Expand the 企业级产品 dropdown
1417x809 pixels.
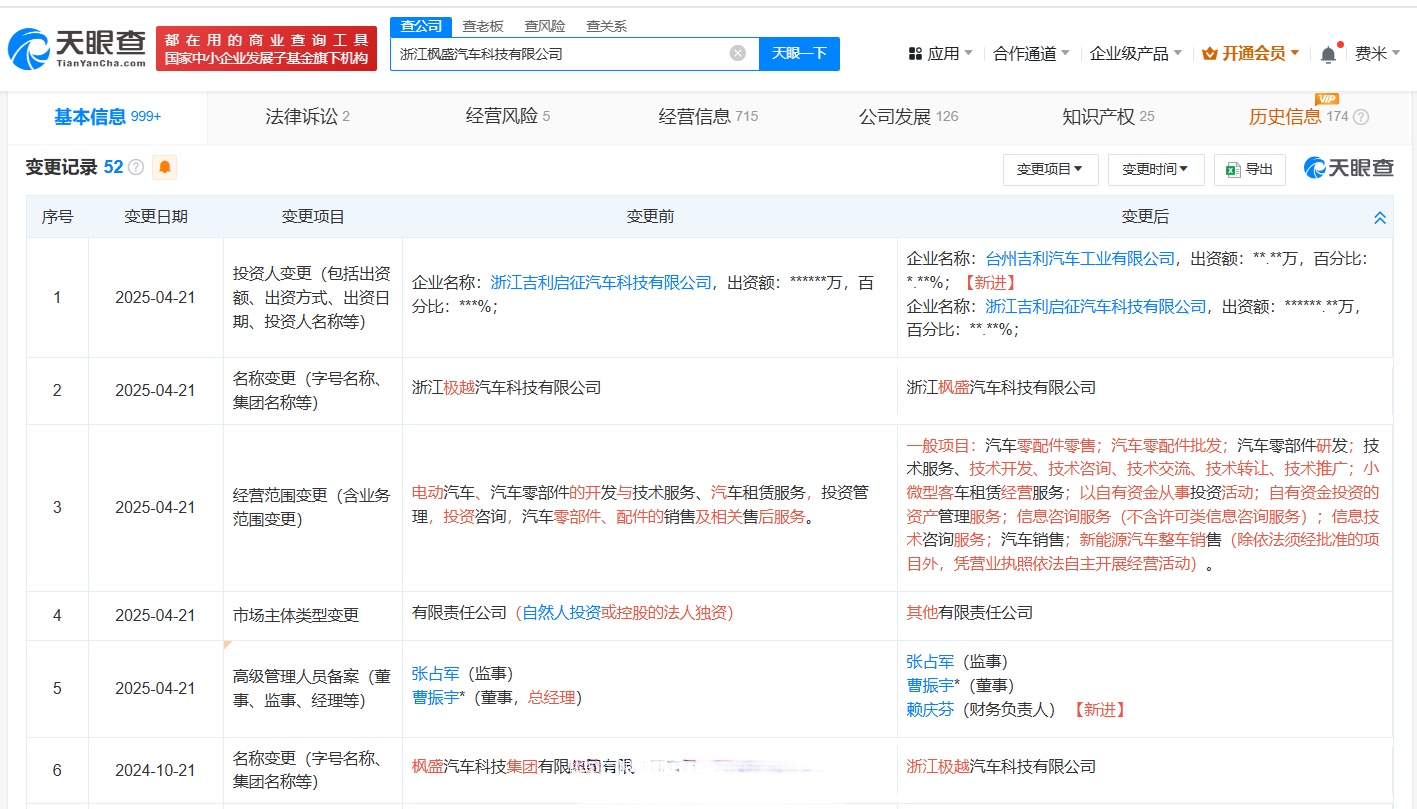click(1136, 53)
